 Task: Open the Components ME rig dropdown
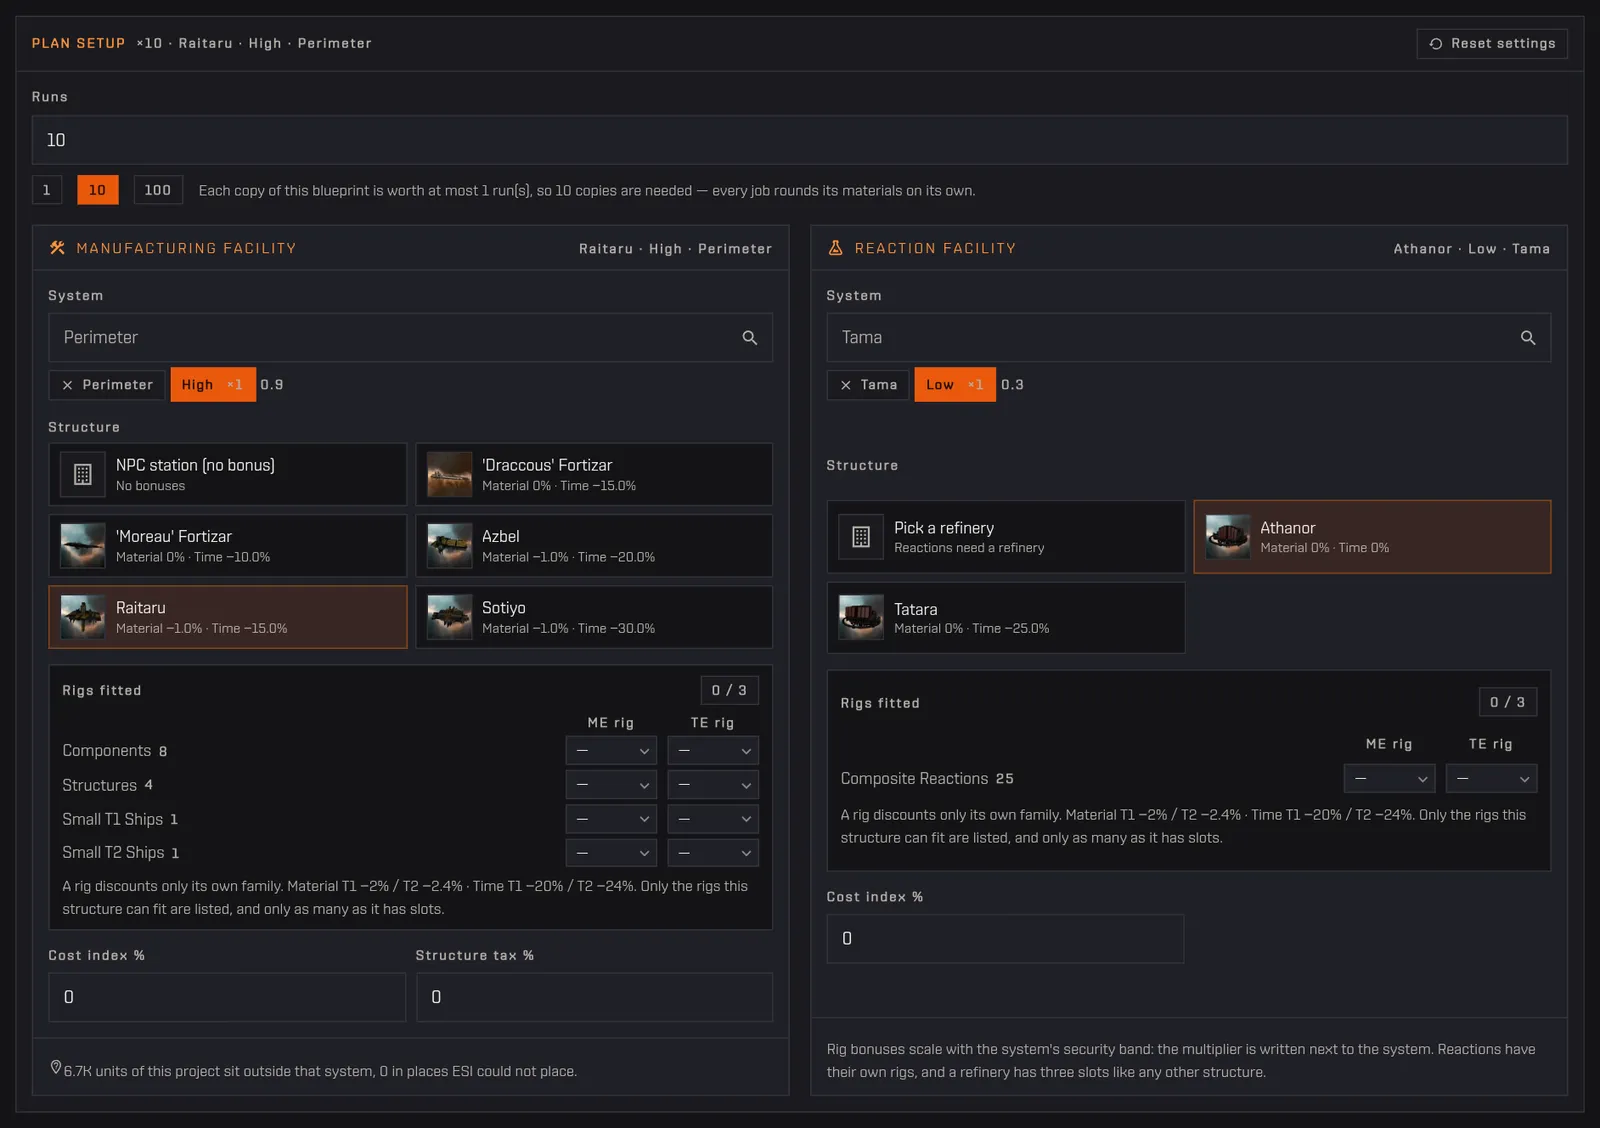click(611, 751)
